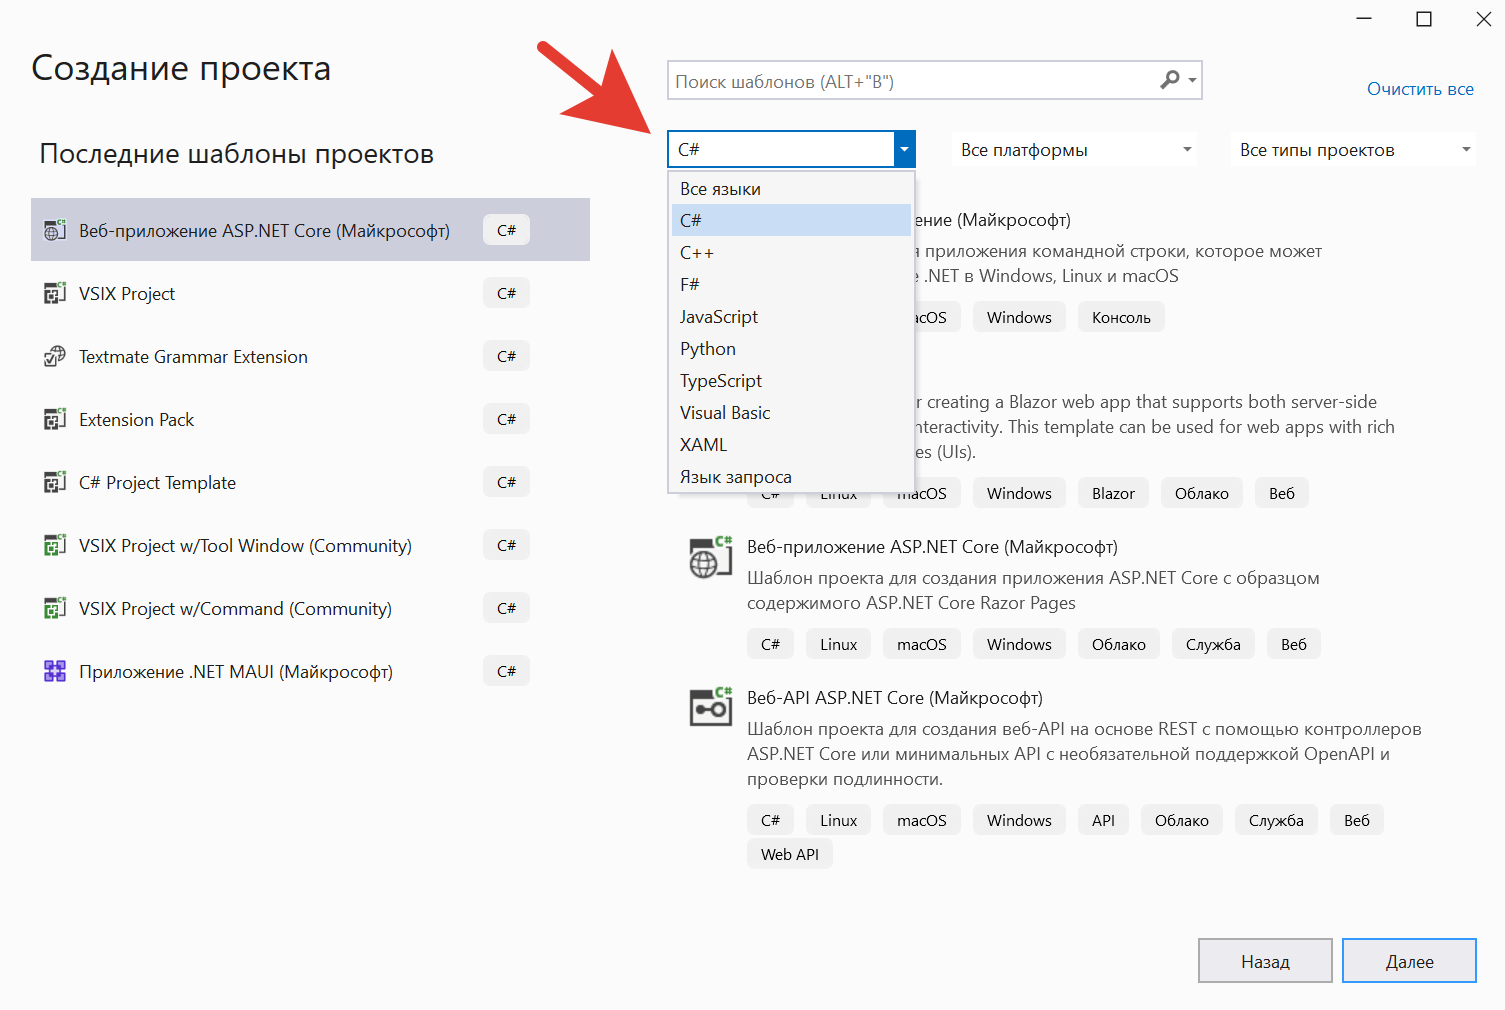Open the Все типы проектов filter
Image resolution: width=1505 pixels, height=1010 pixels.
[1353, 150]
